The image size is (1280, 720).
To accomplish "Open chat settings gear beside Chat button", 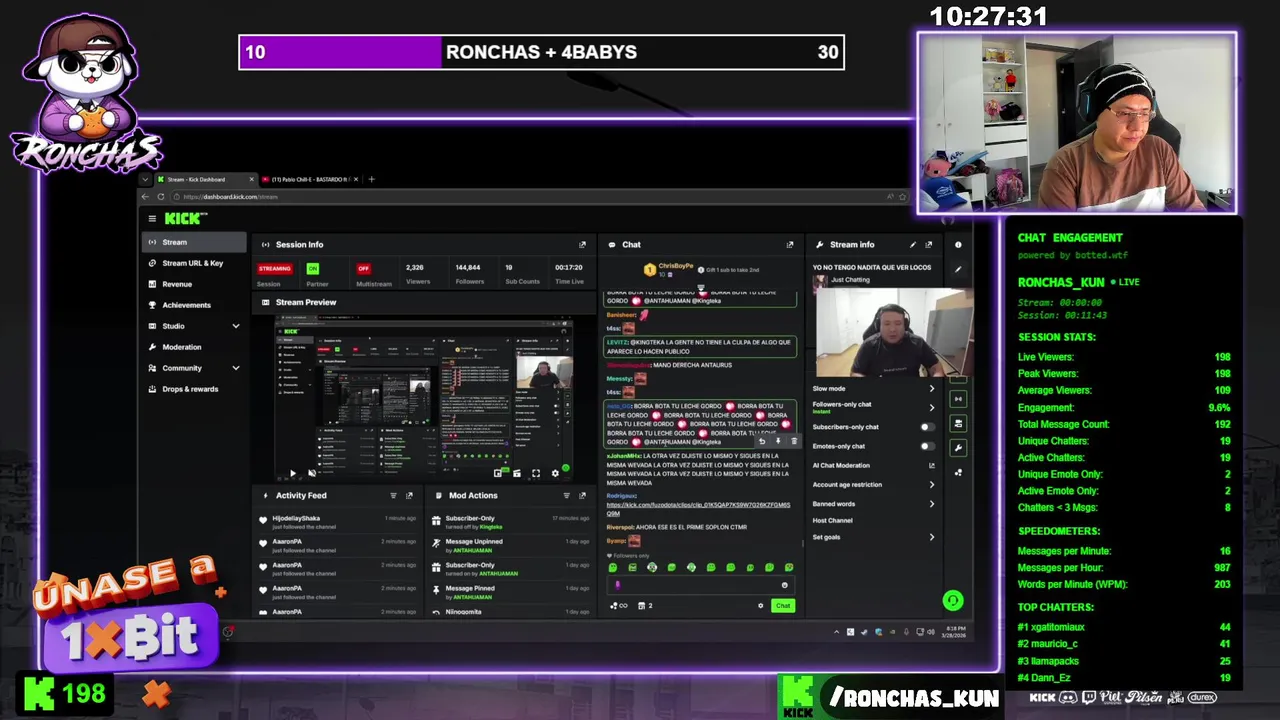I will 760,605.
